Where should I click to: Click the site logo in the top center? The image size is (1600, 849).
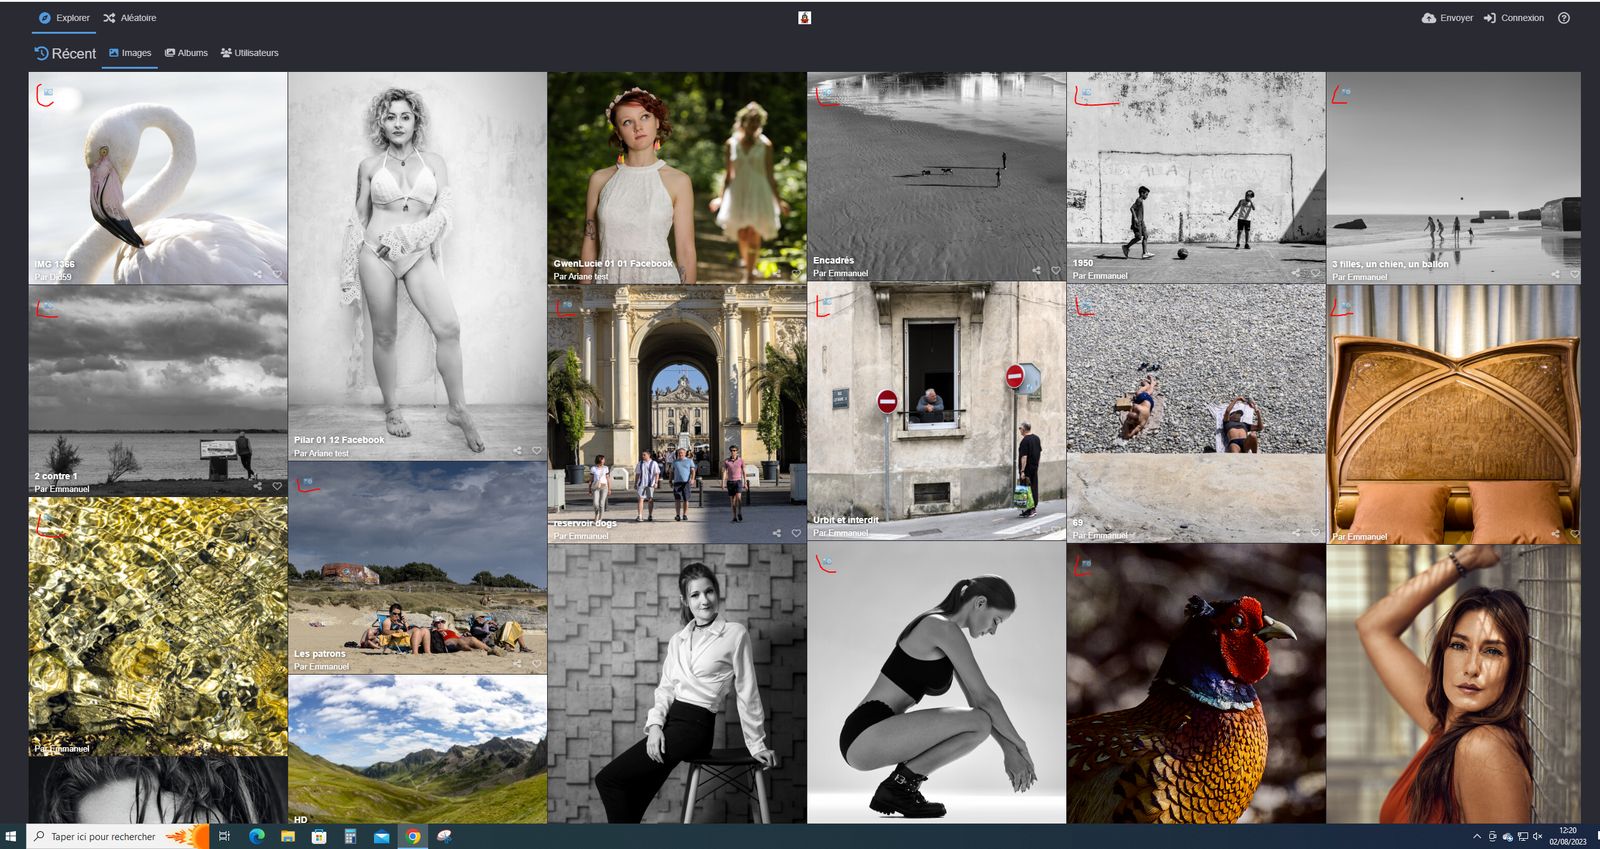pos(804,18)
